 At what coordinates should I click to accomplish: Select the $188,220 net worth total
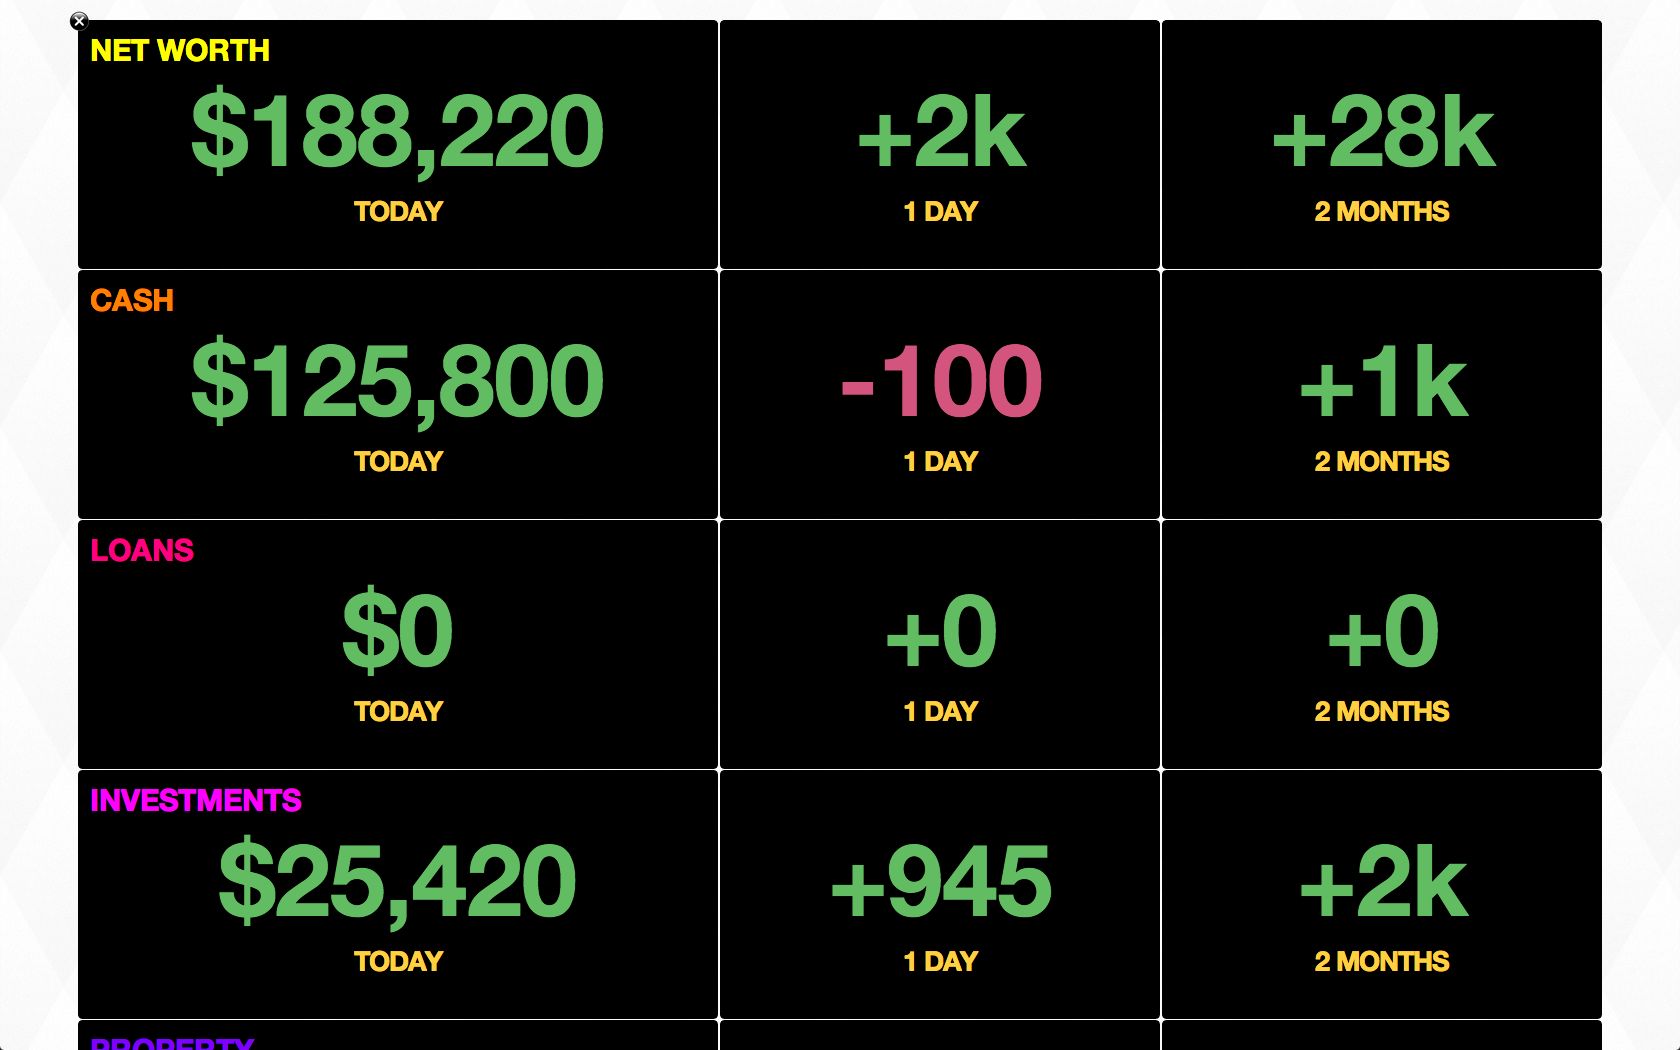(398, 132)
